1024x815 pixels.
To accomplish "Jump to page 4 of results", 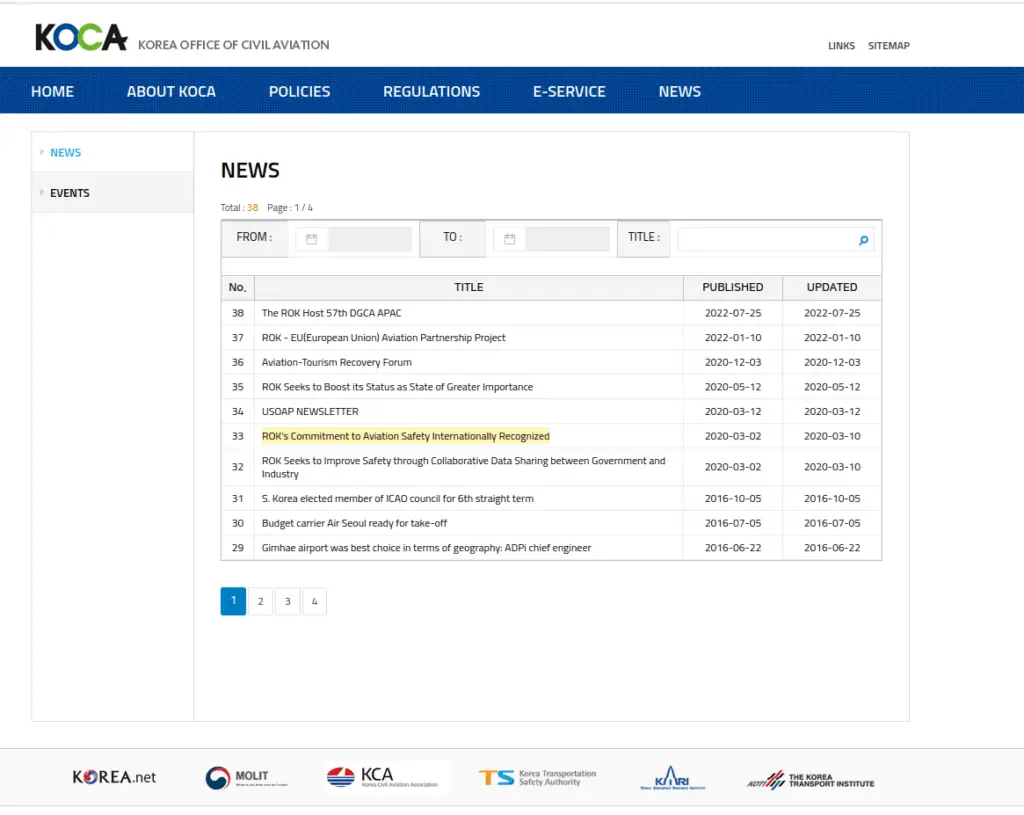I will point(314,601).
